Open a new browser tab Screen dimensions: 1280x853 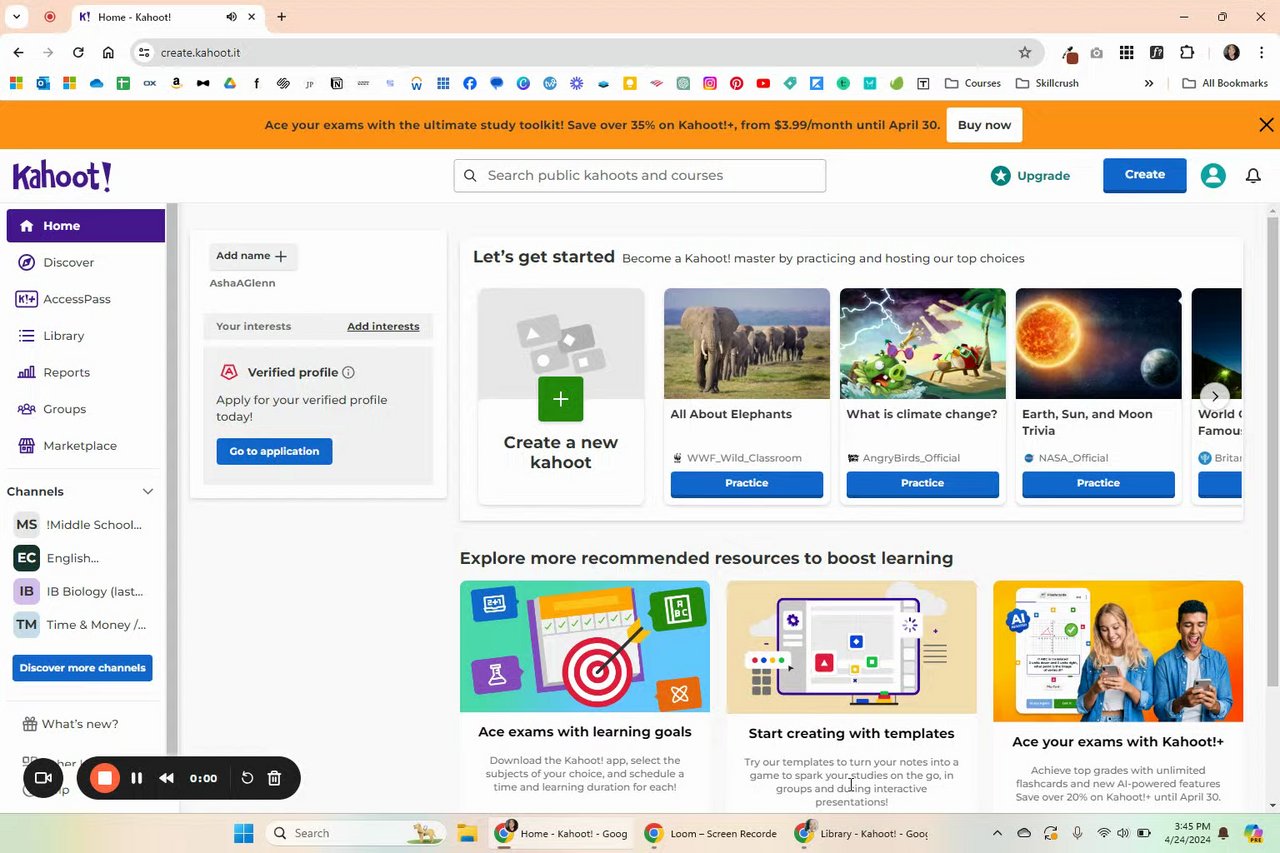[x=281, y=17]
